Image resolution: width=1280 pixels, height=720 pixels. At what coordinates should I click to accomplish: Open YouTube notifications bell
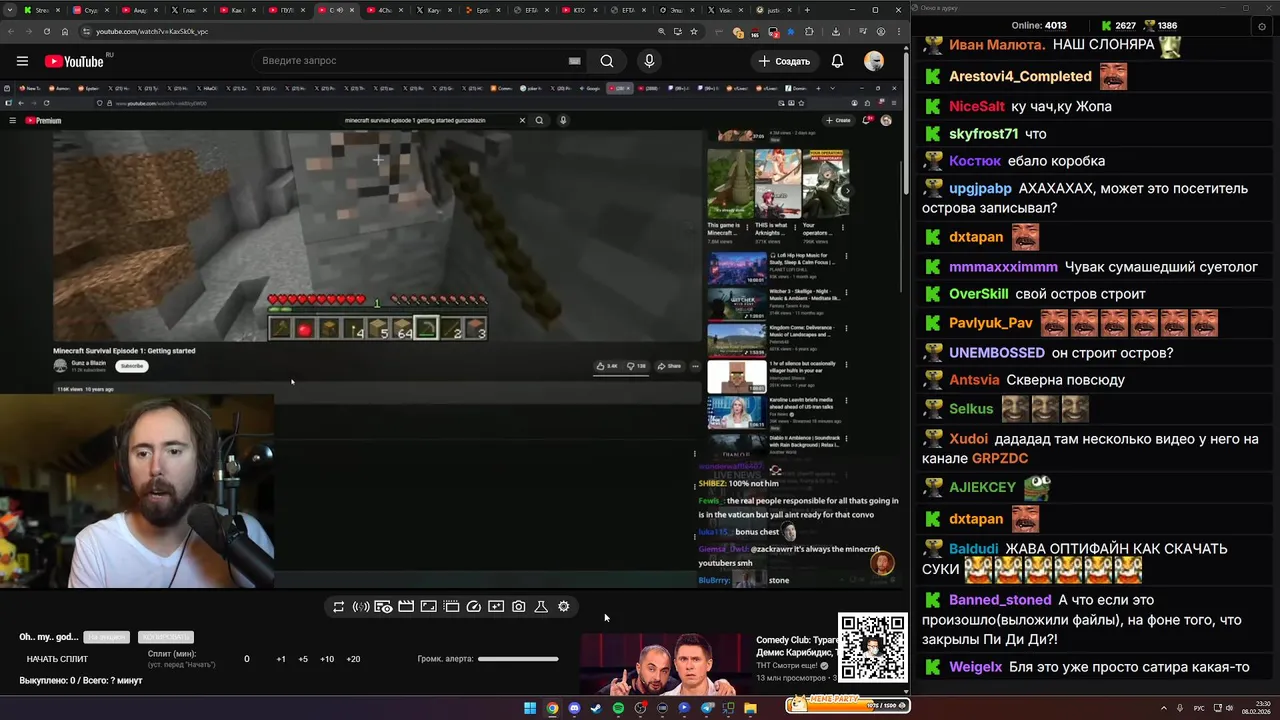[x=838, y=61]
